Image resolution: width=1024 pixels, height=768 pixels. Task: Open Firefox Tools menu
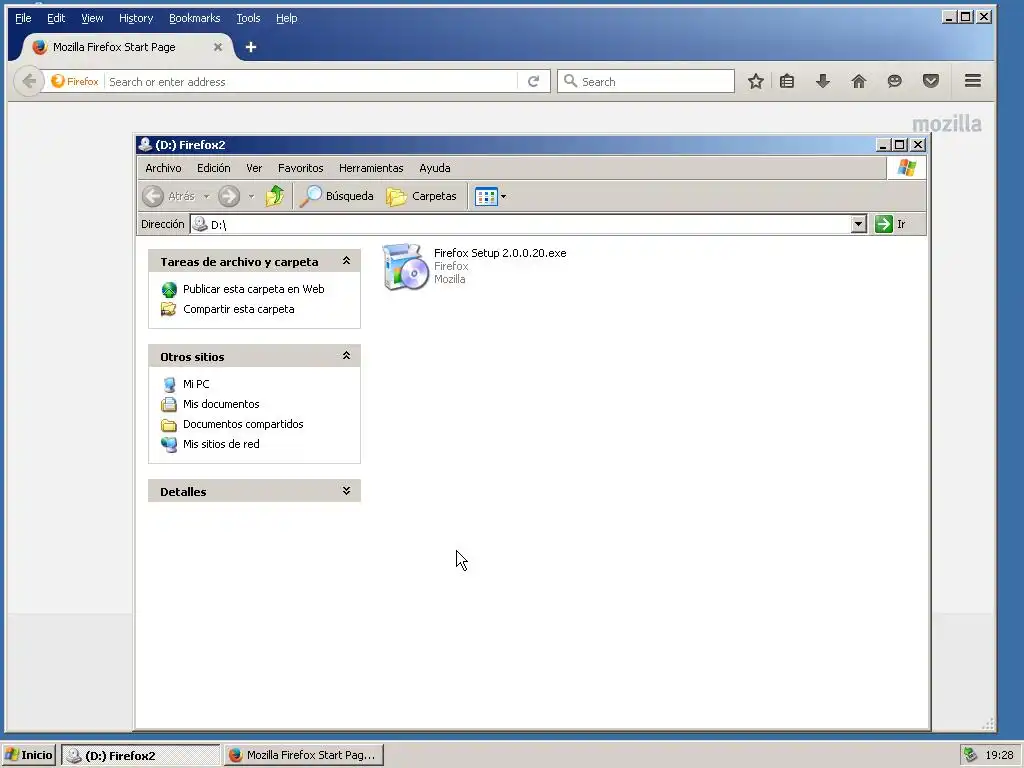pos(248,18)
